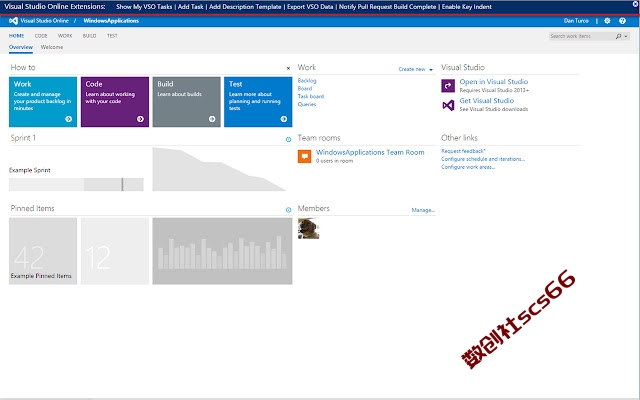Viewport: 640px width, 400px height.
Task: Select the Overview tab
Action: coord(21,47)
